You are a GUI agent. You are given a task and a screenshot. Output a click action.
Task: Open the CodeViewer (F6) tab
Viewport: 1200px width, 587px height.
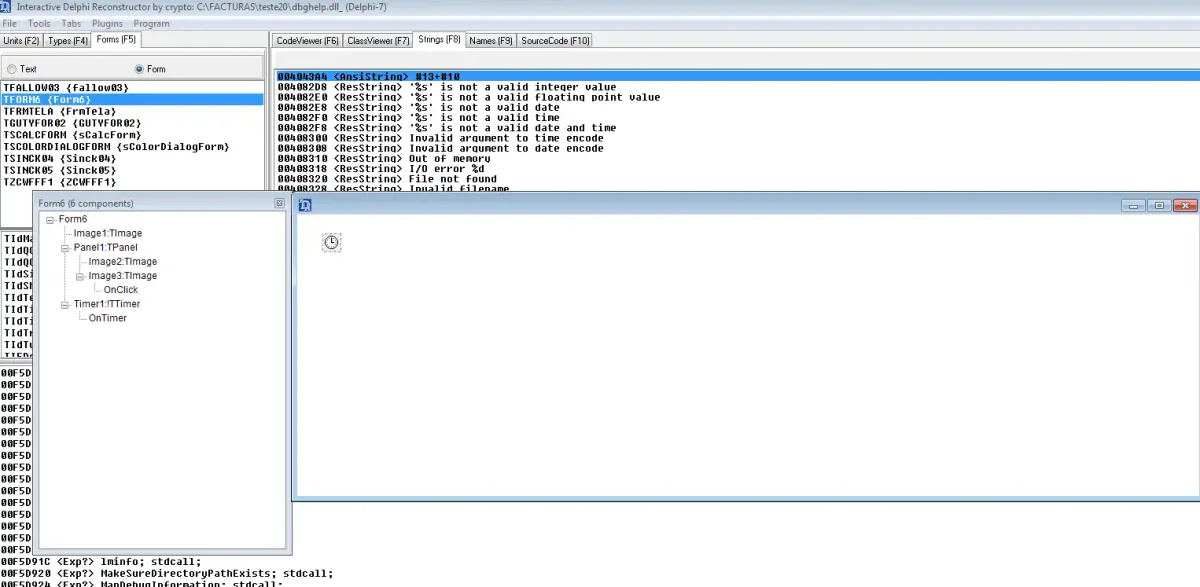[x=308, y=41]
